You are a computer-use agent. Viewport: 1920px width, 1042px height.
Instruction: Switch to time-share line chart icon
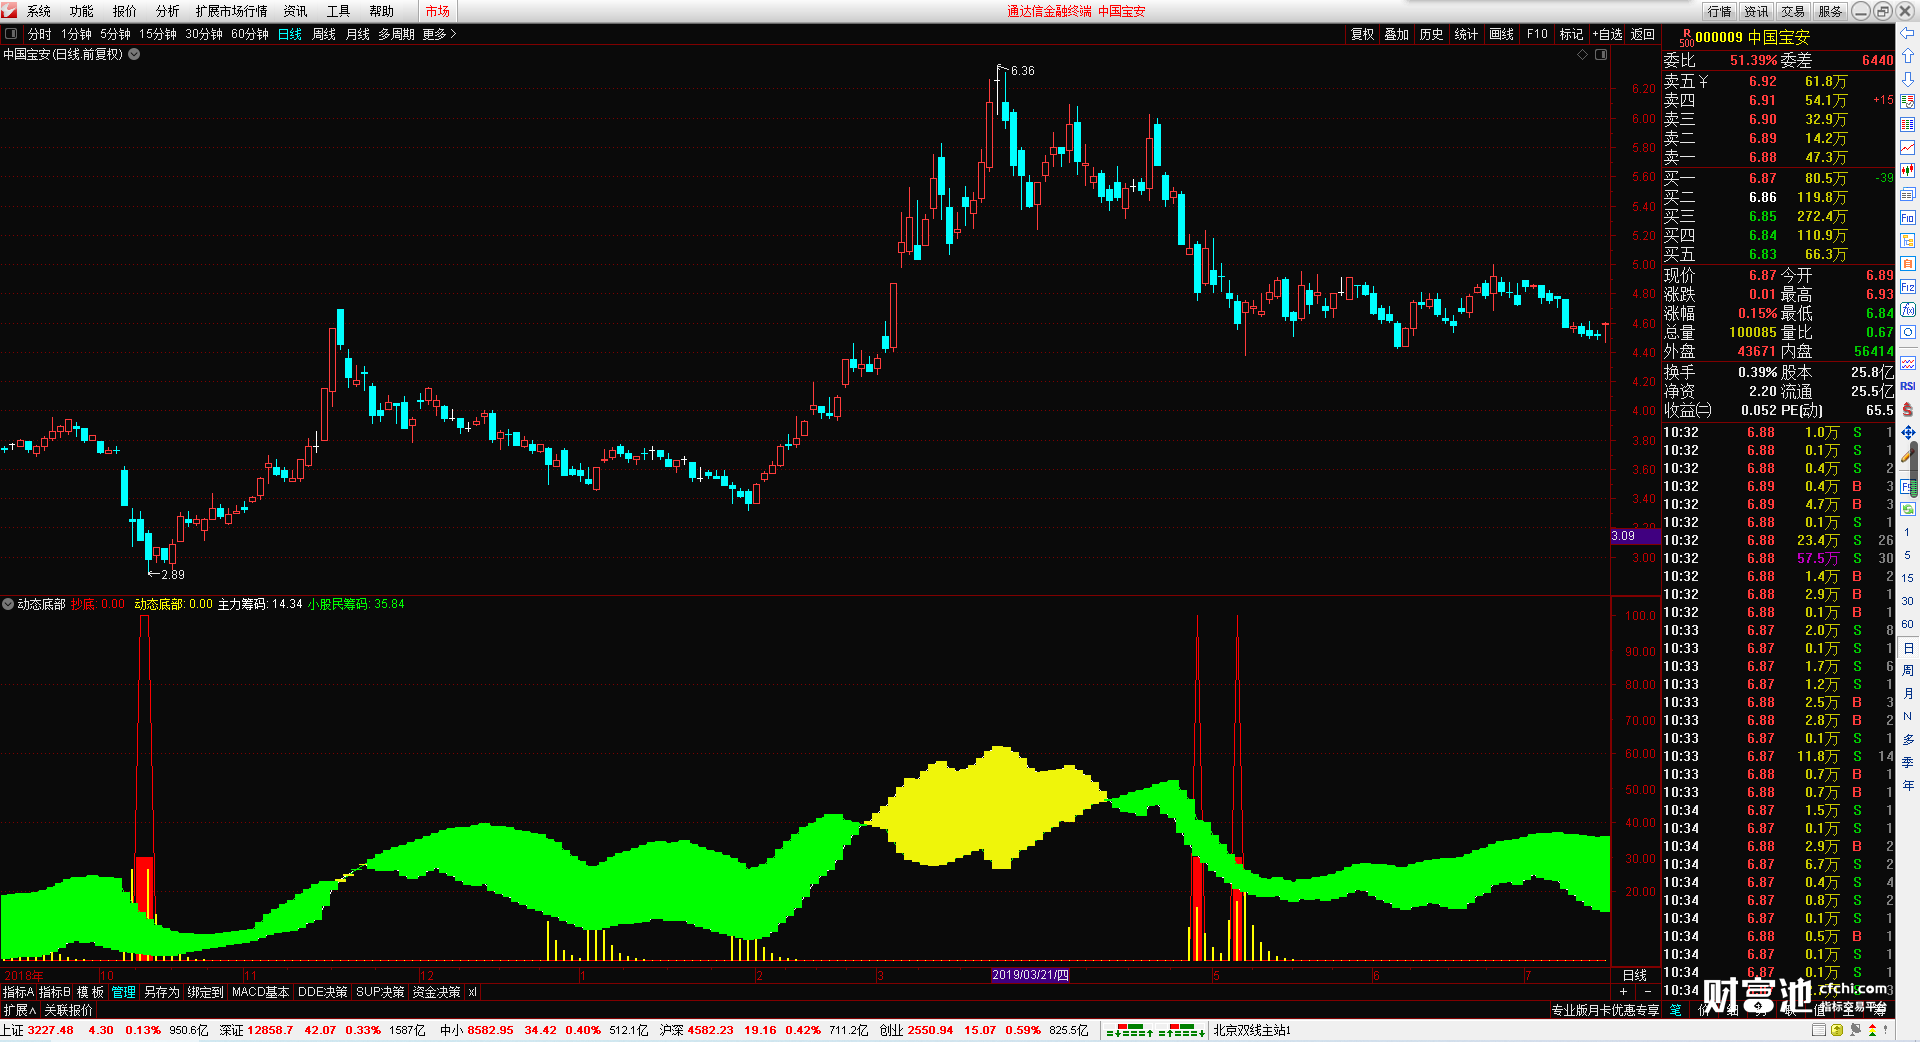[1907, 147]
